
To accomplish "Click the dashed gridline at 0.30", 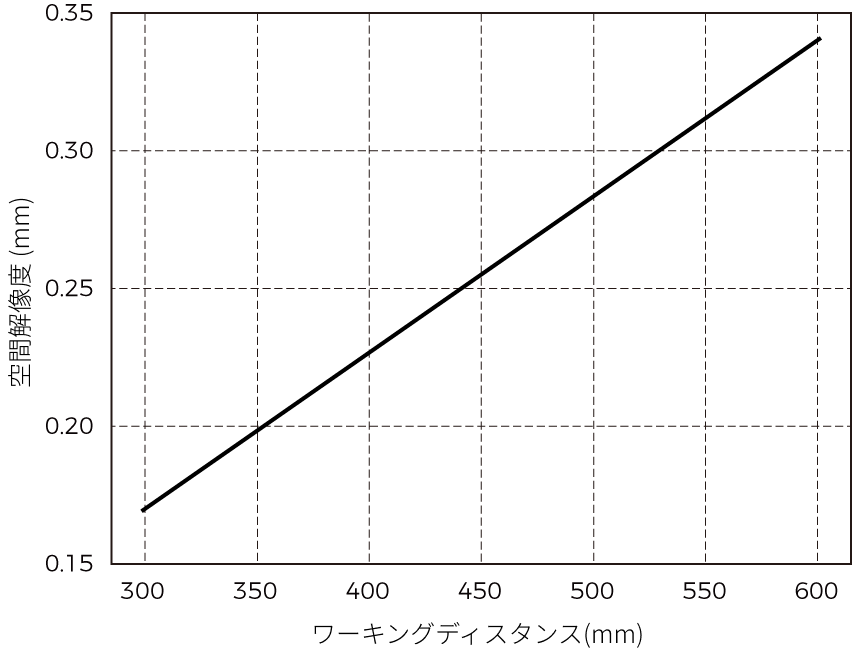I will (450, 151).
